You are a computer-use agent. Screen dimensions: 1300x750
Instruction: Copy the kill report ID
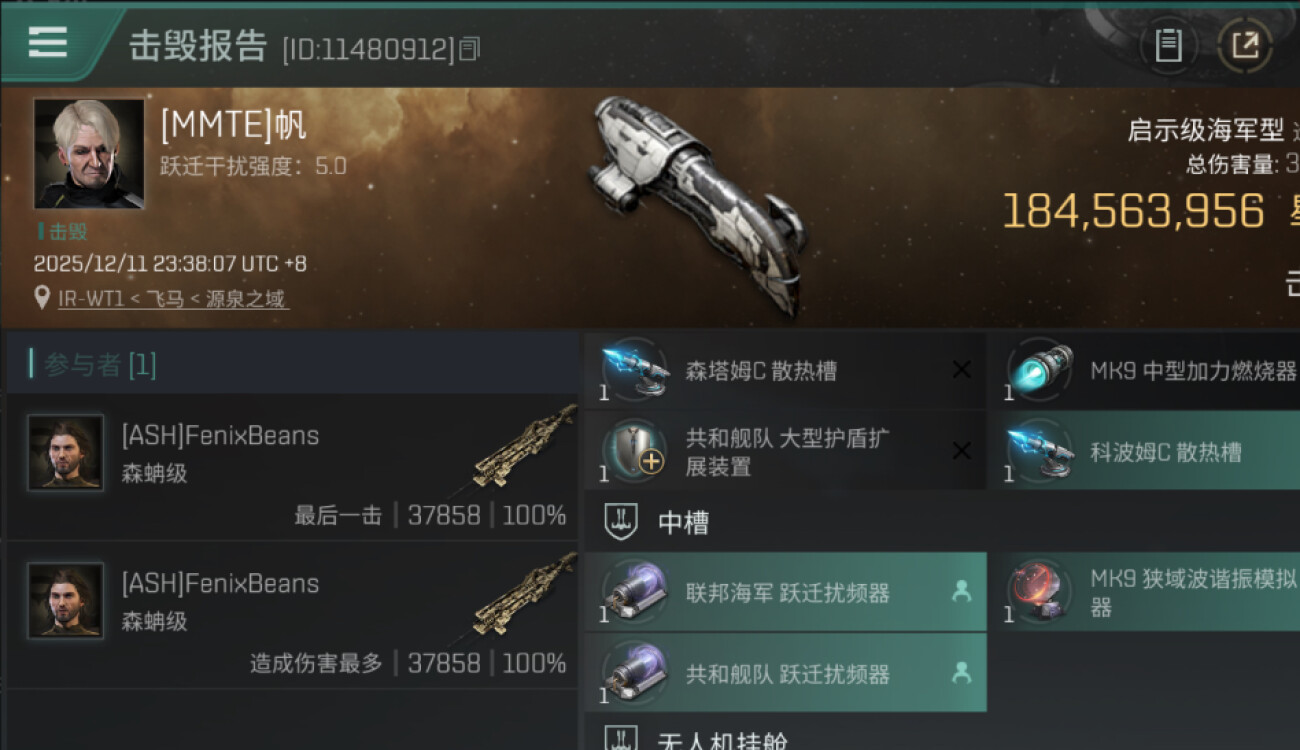pos(469,49)
